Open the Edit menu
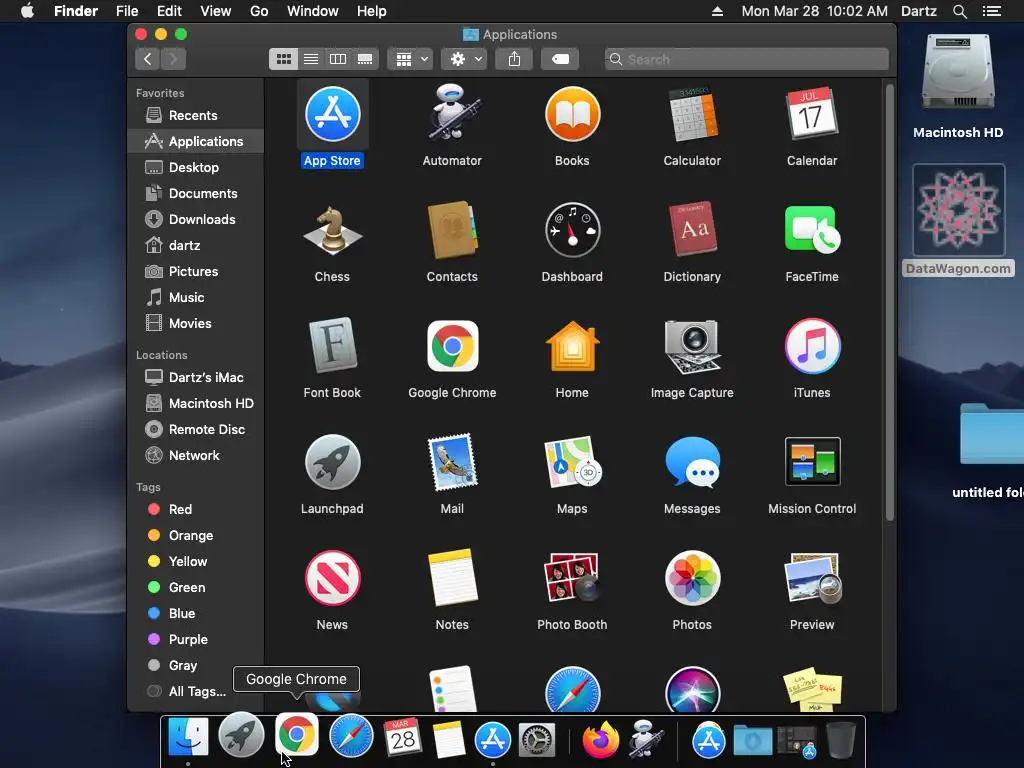 [x=169, y=11]
